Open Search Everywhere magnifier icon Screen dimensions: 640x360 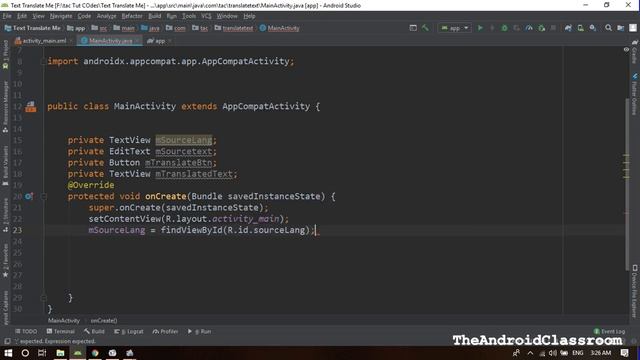[x=608, y=28]
